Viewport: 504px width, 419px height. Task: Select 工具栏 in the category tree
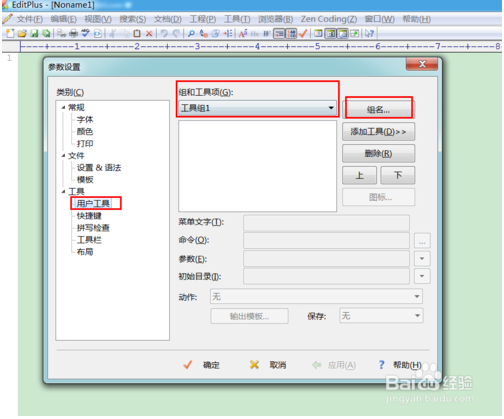coord(89,240)
